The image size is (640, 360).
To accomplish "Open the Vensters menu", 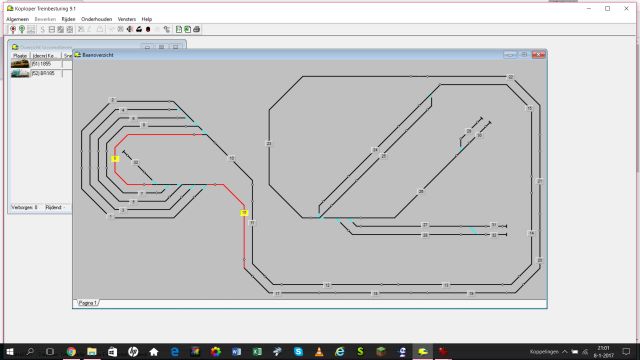I will 127,19.
